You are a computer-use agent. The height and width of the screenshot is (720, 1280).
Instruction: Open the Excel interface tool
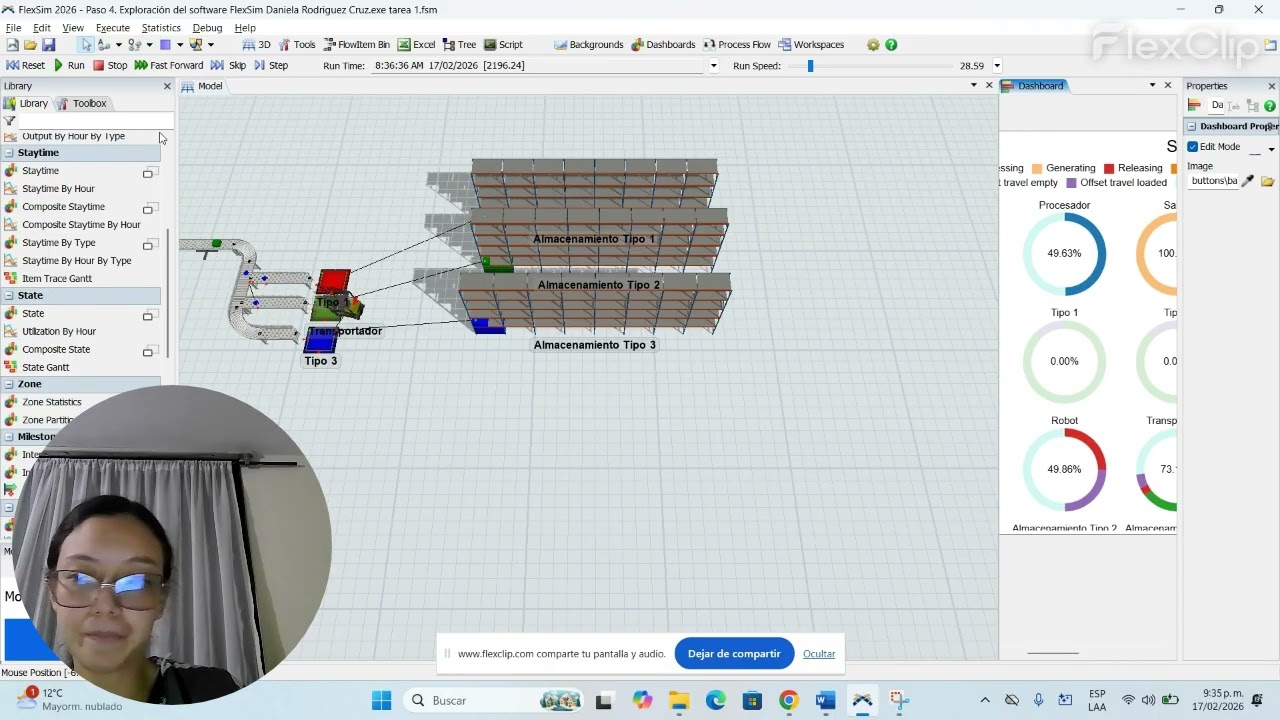pyautogui.click(x=417, y=45)
